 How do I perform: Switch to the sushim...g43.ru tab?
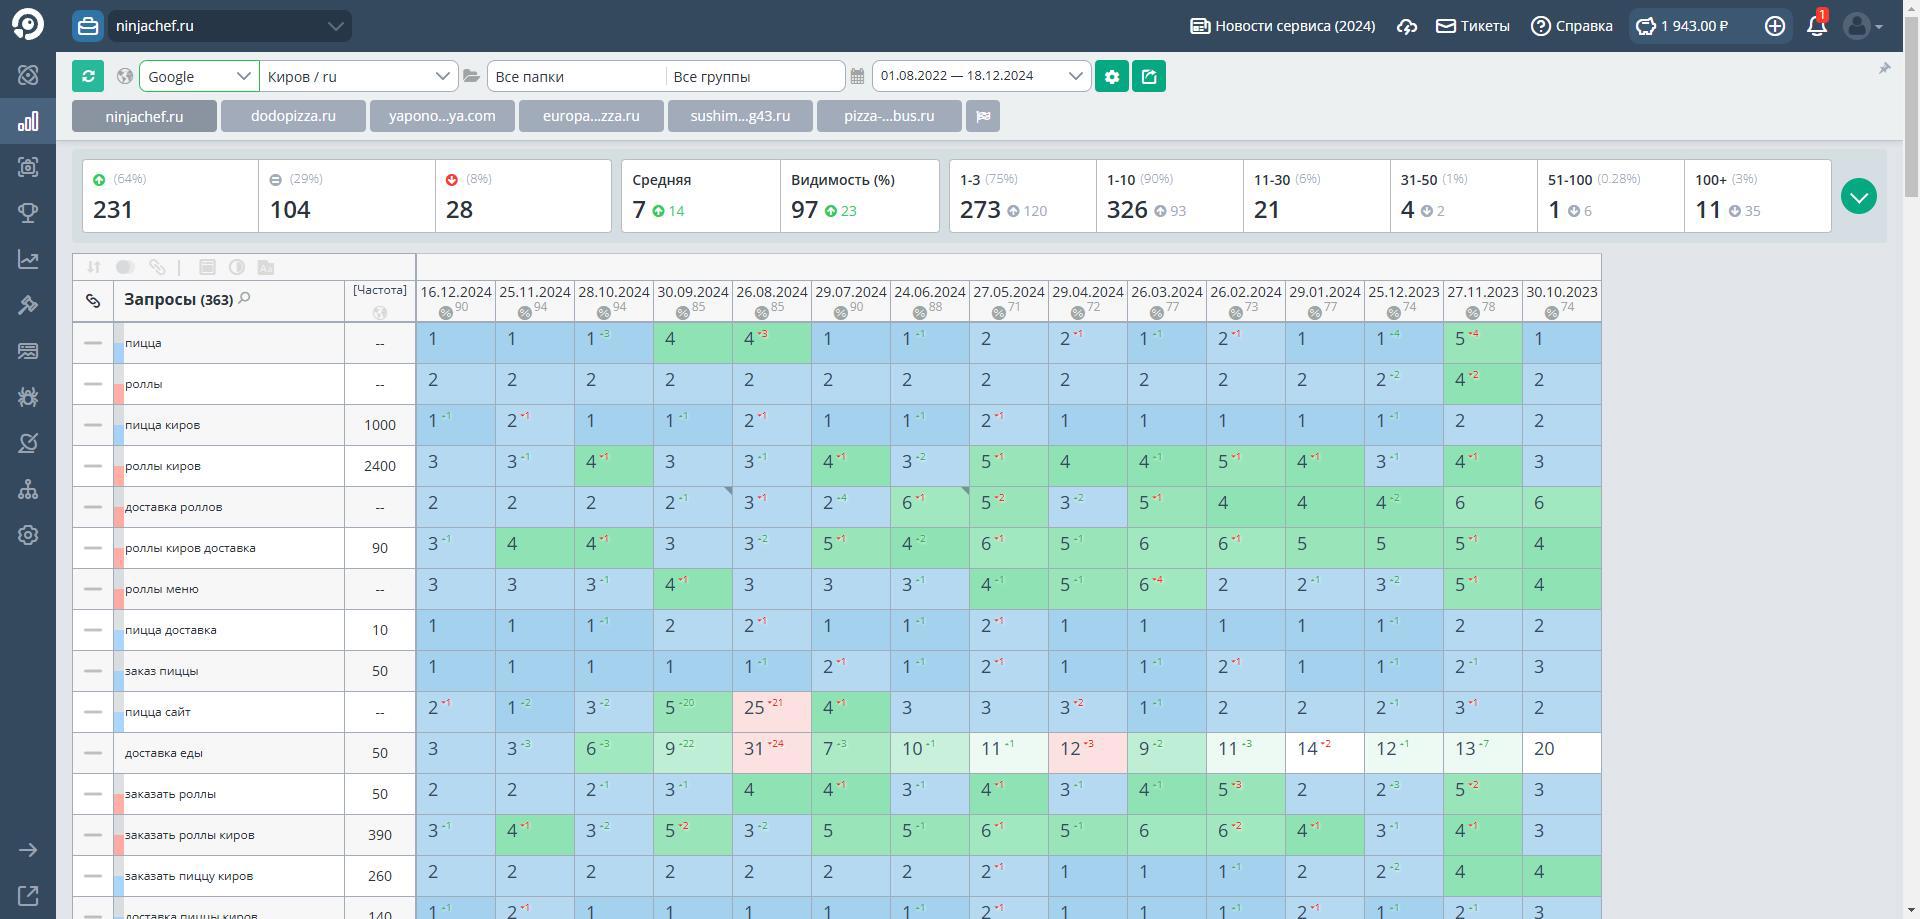pos(740,116)
